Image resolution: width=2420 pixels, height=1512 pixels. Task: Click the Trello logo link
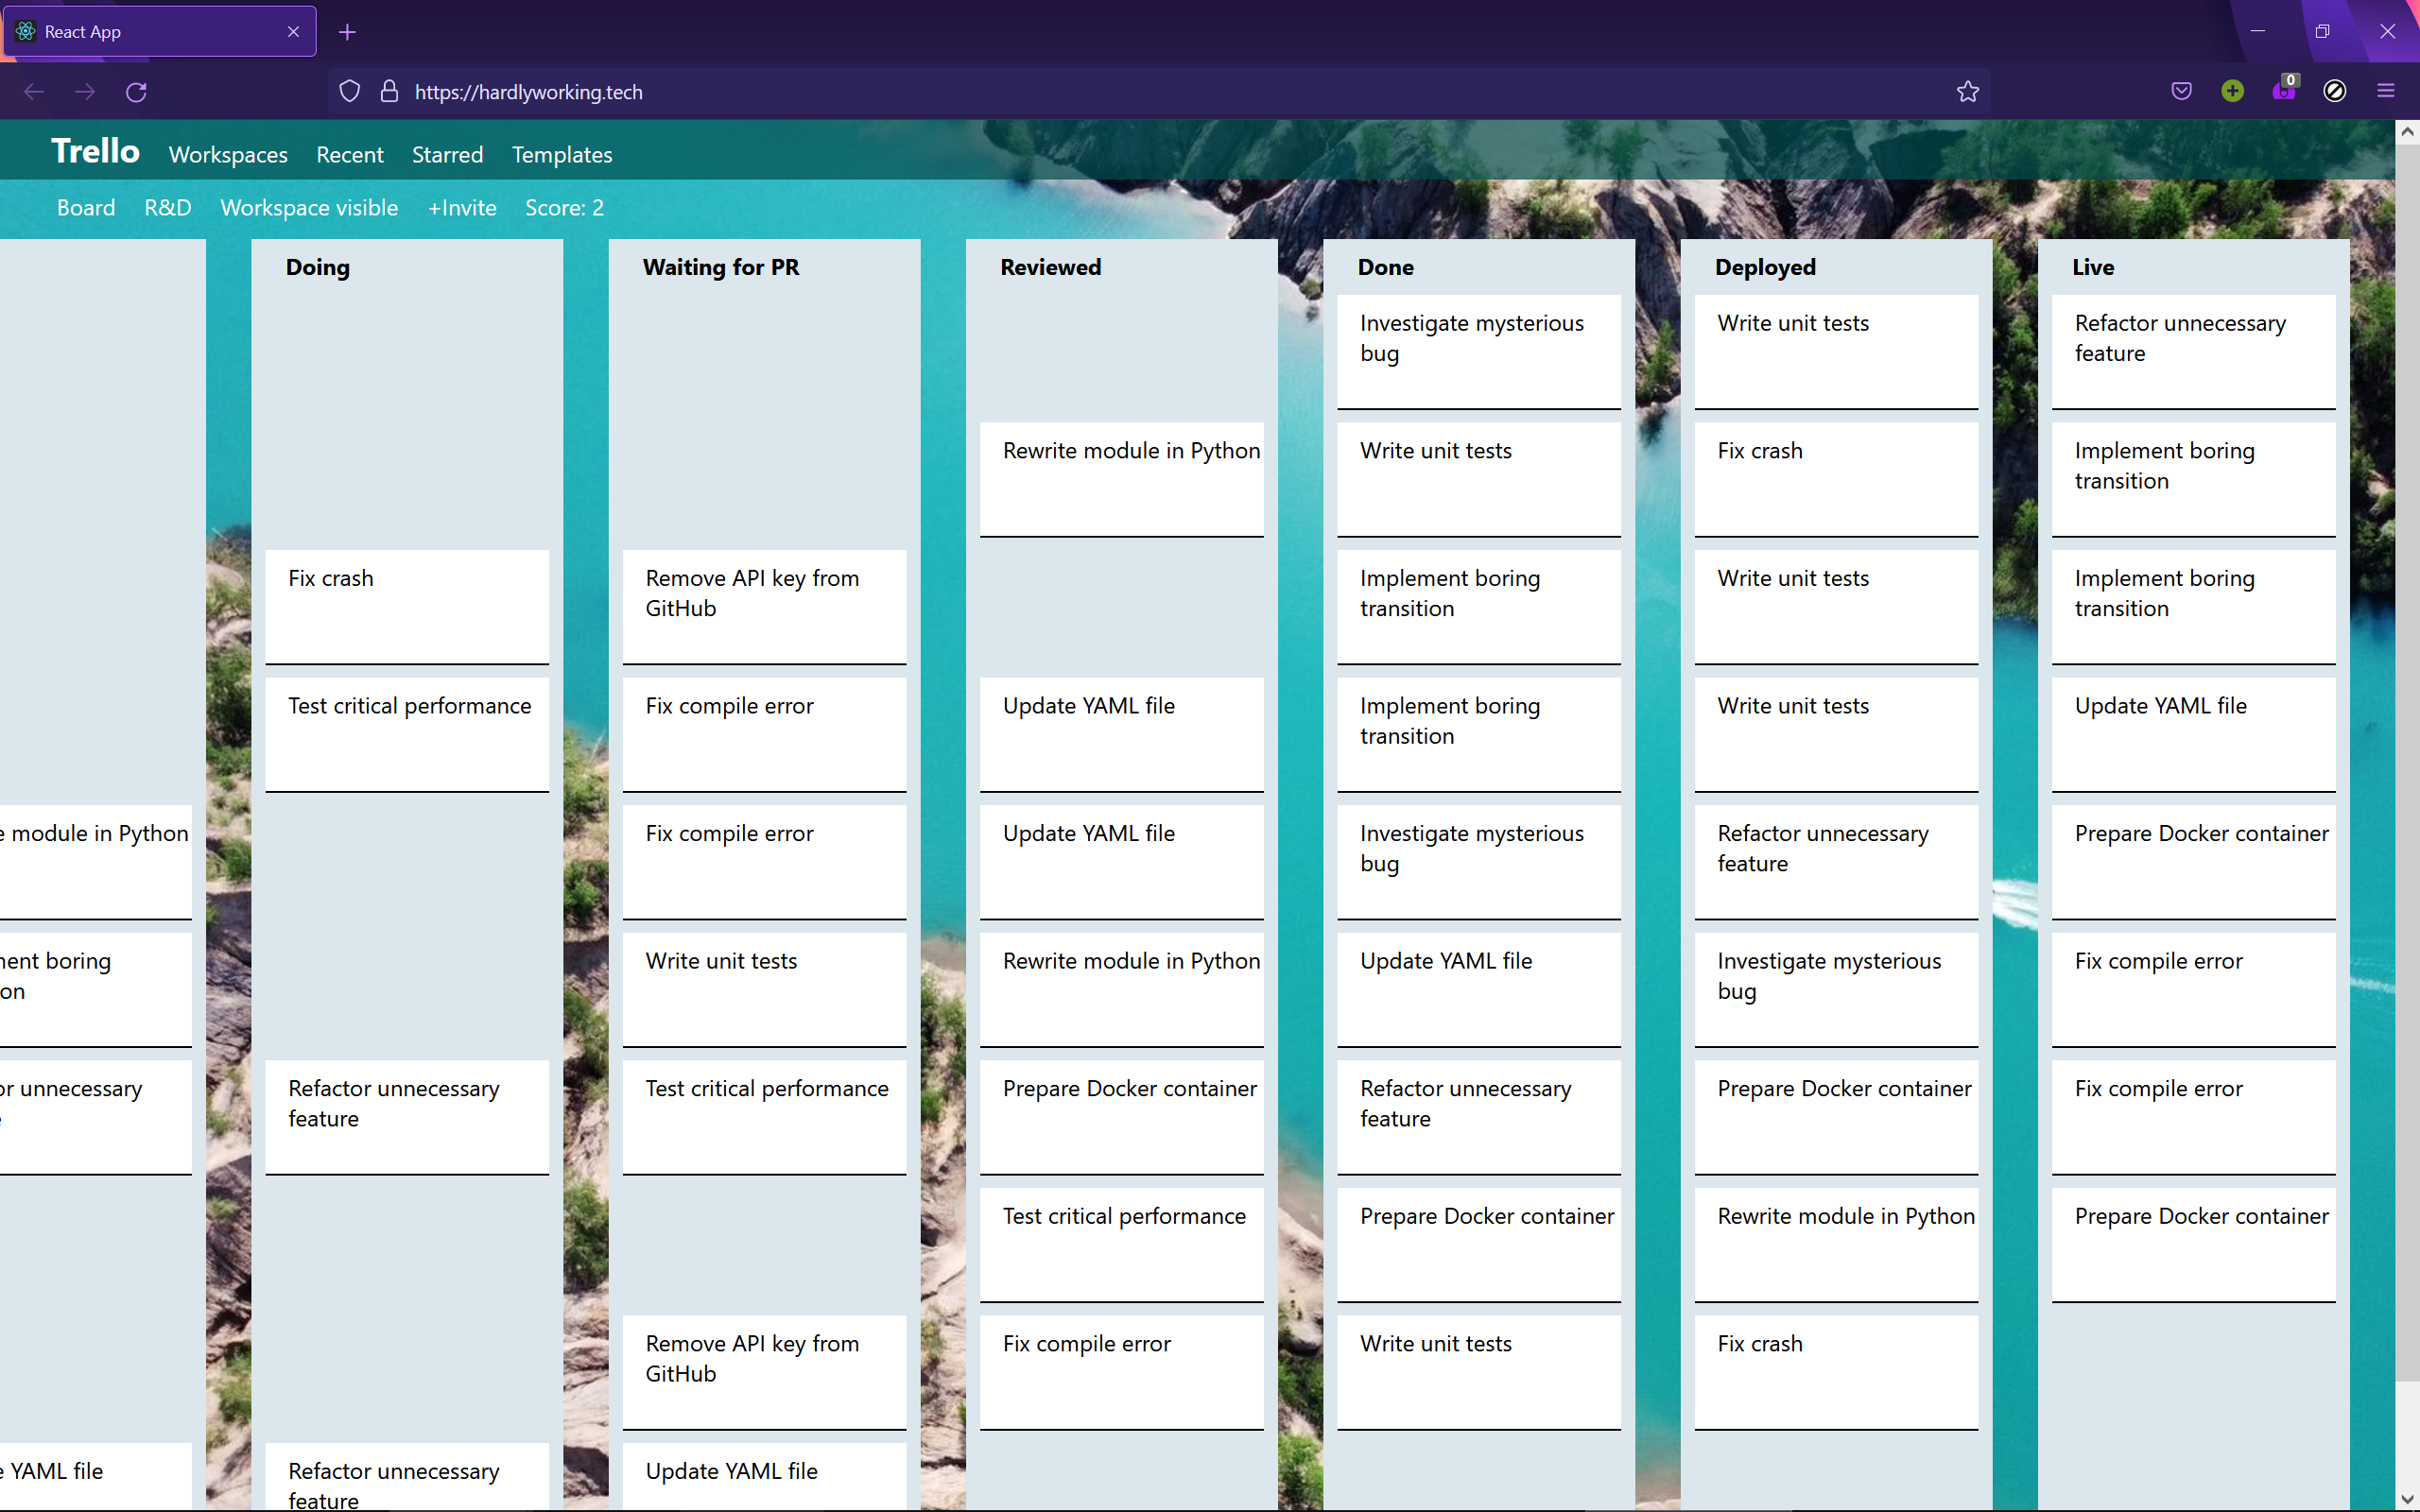tap(95, 151)
